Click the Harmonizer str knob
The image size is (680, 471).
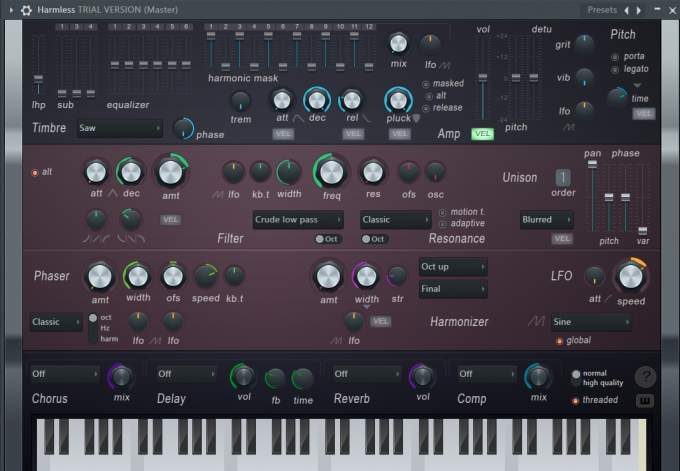tap(397, 276)
